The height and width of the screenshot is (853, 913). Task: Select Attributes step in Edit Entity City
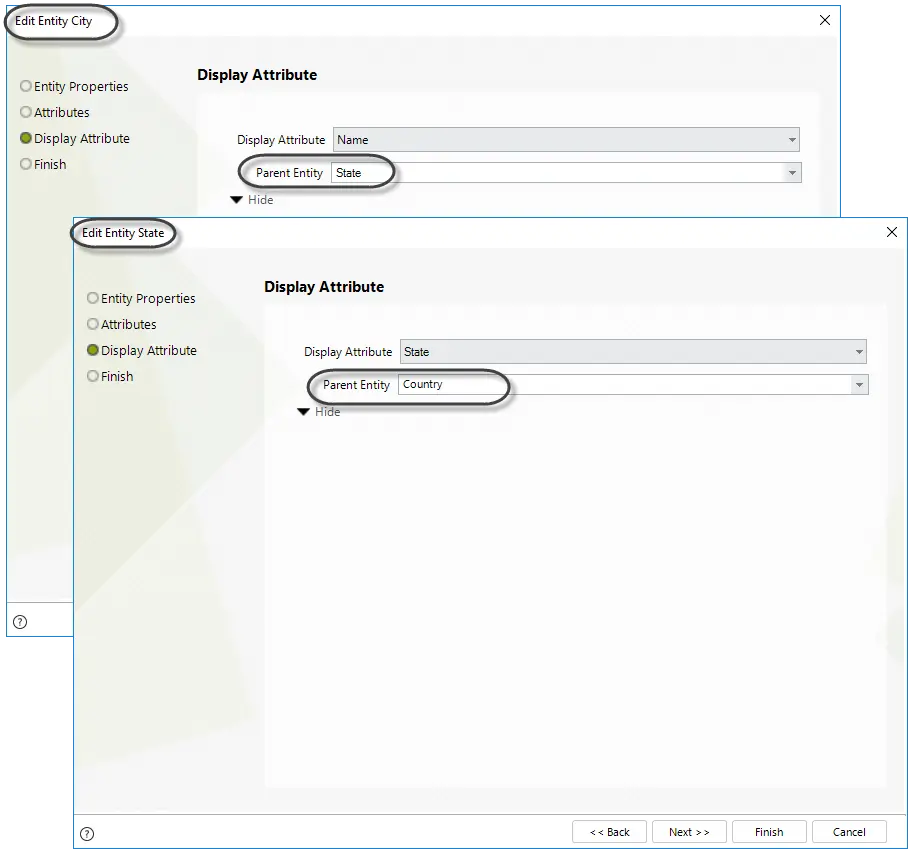55,112
